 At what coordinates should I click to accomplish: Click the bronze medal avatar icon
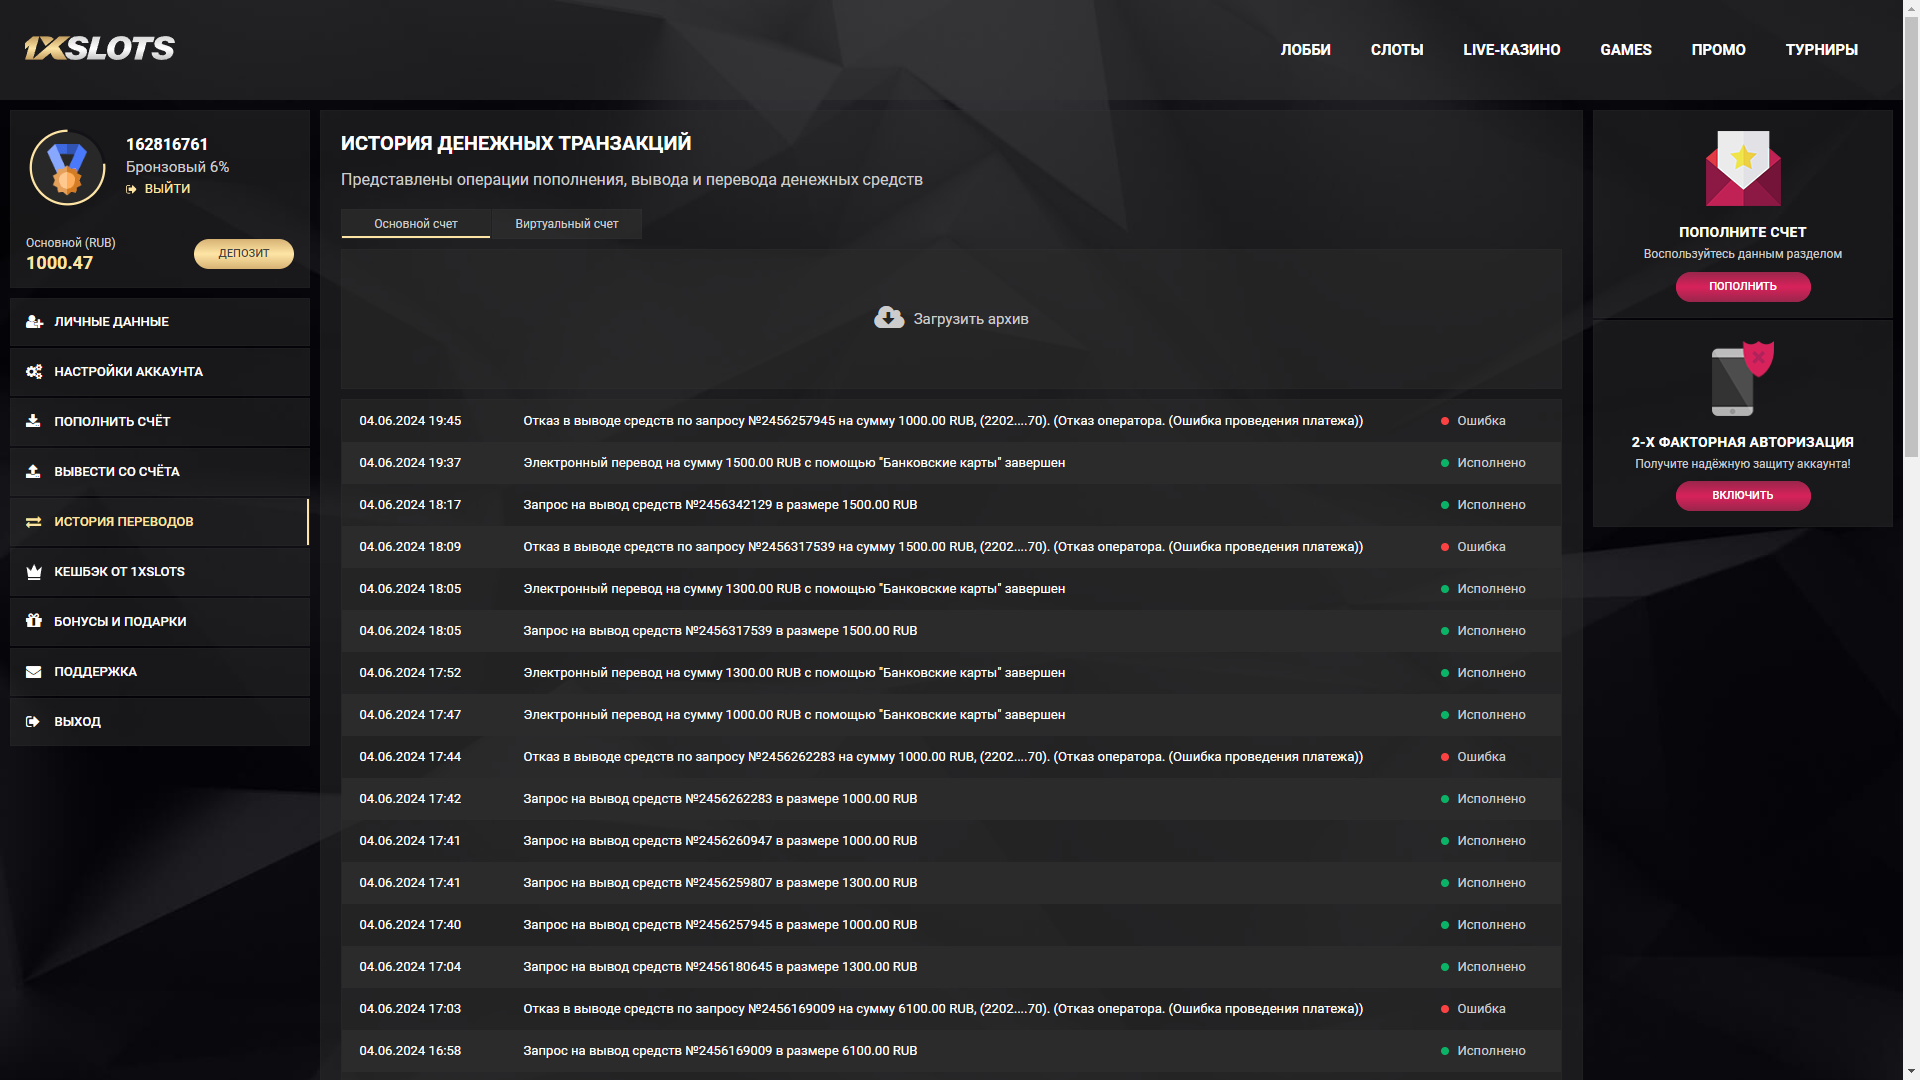pyautogui.click(x=67, y=168)
